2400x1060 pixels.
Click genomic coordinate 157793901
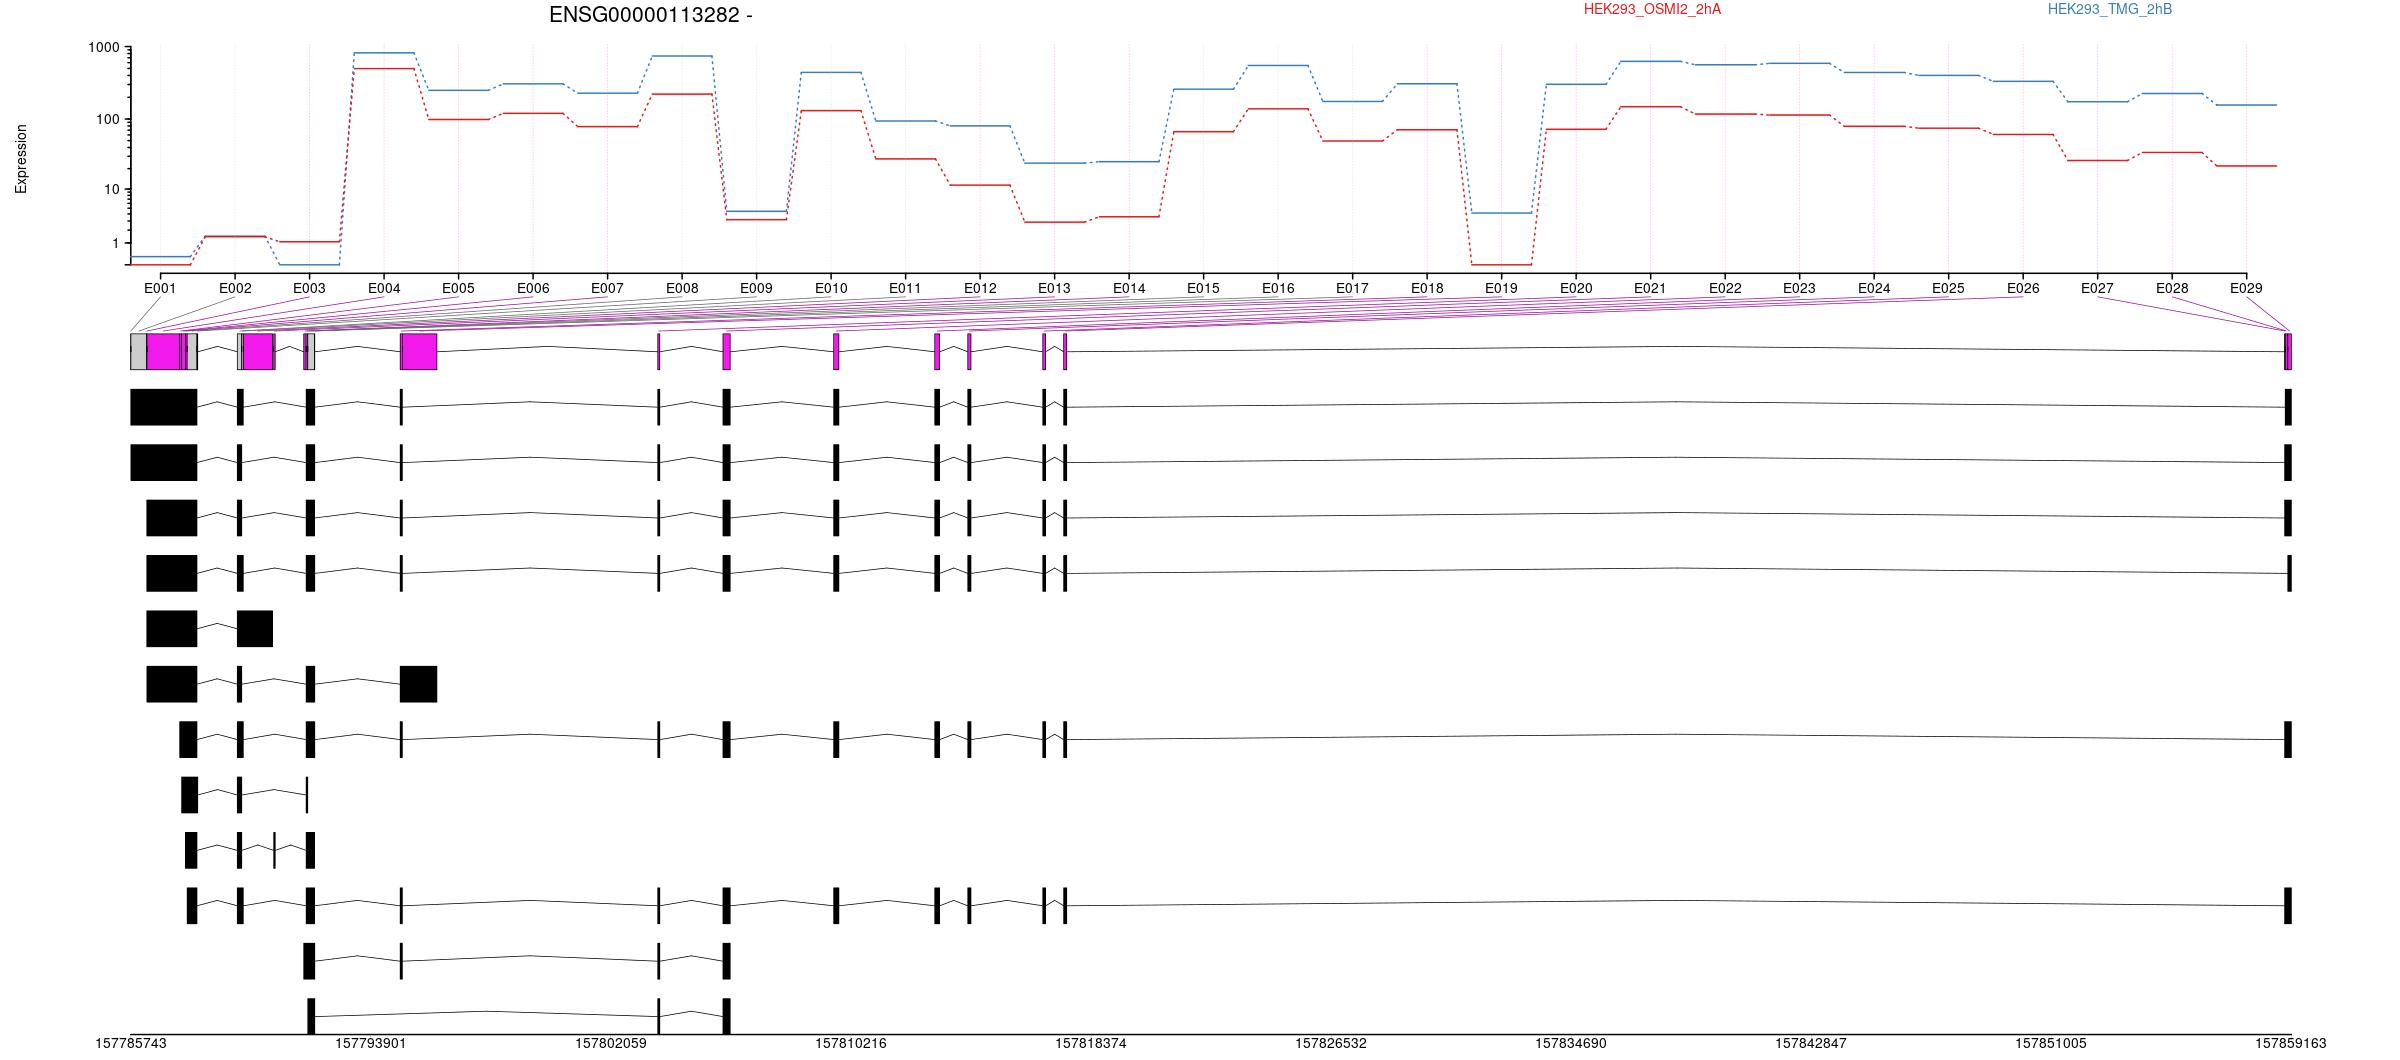371,1043
